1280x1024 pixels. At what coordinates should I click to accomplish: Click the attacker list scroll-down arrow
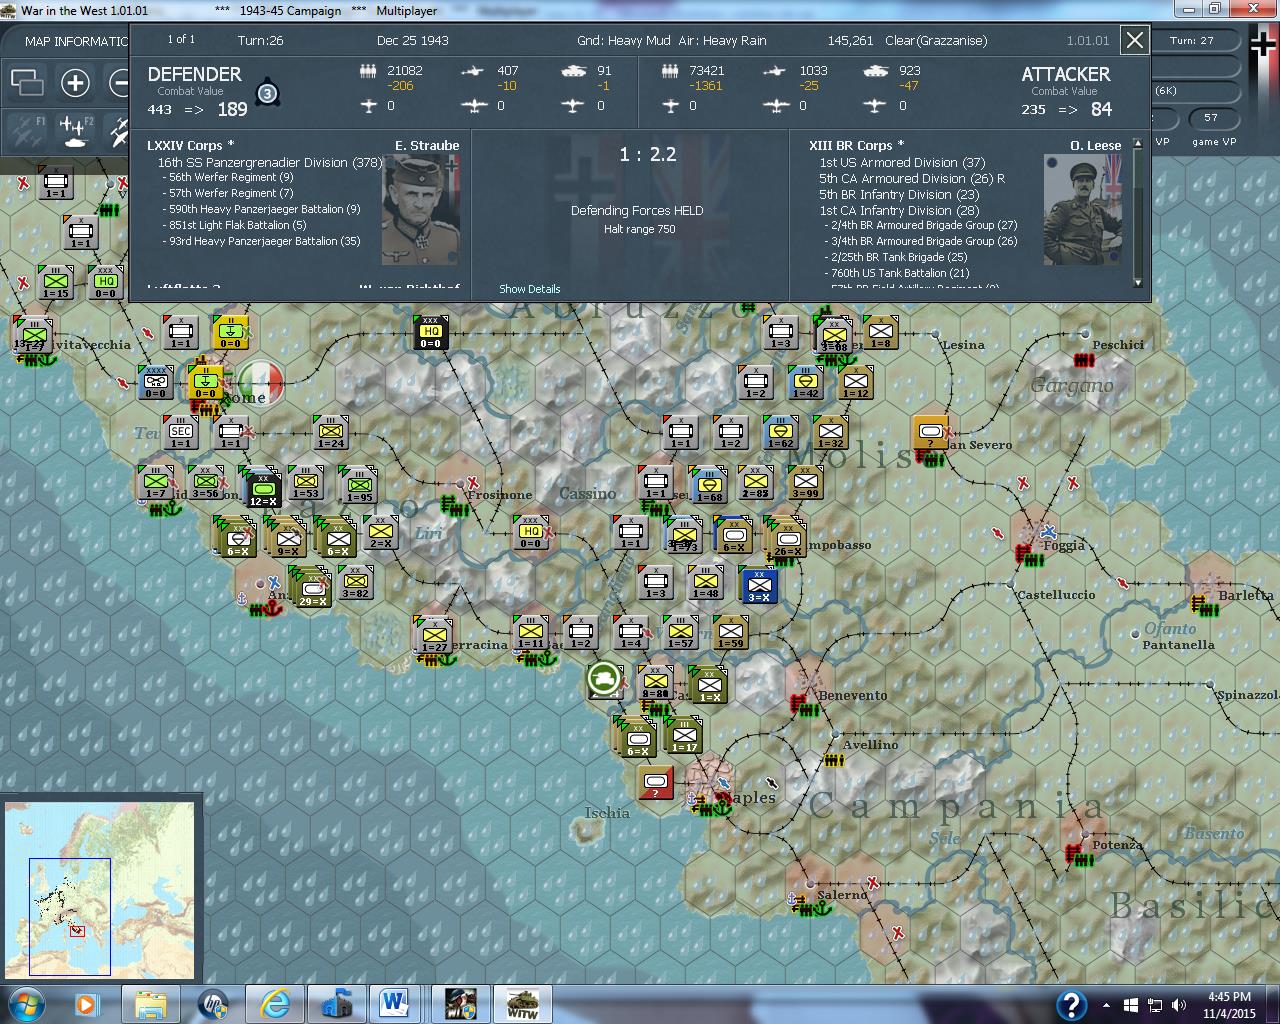(1136, 283)
